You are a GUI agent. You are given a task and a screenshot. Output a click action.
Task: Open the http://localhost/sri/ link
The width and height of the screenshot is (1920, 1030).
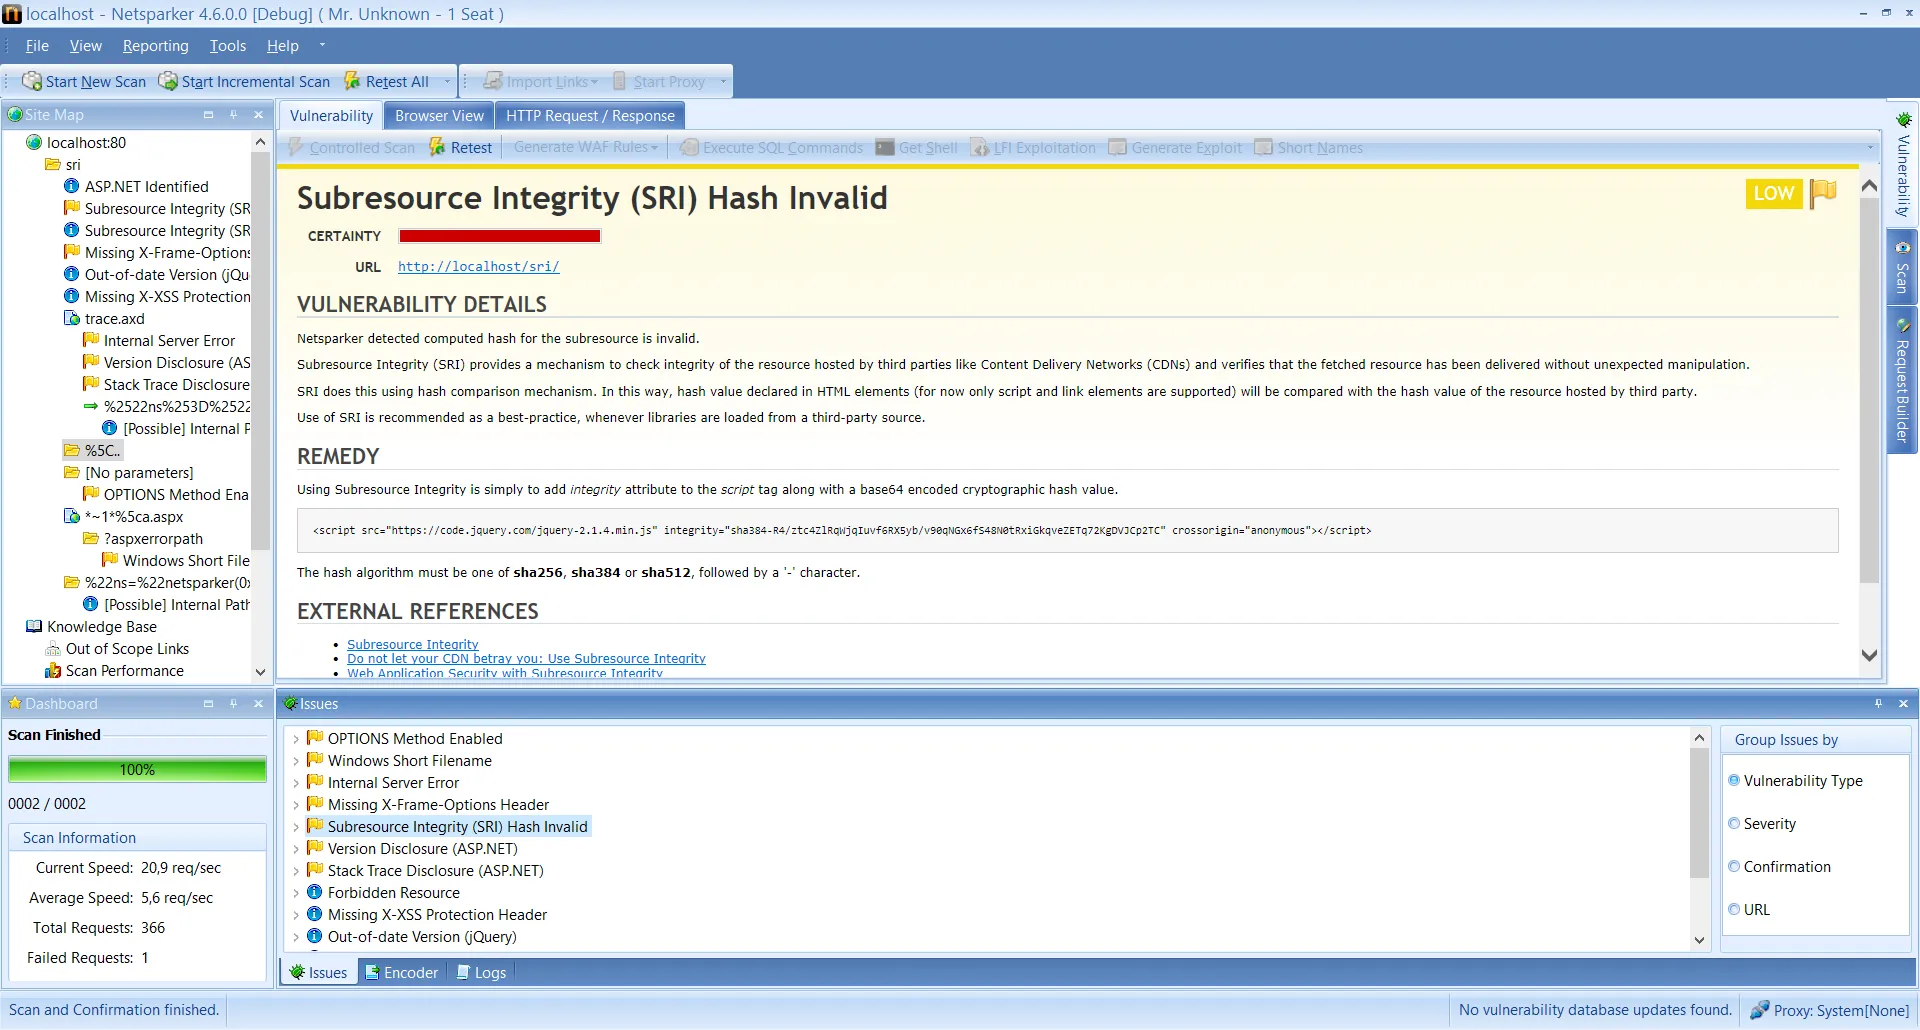tap(478, 266)
